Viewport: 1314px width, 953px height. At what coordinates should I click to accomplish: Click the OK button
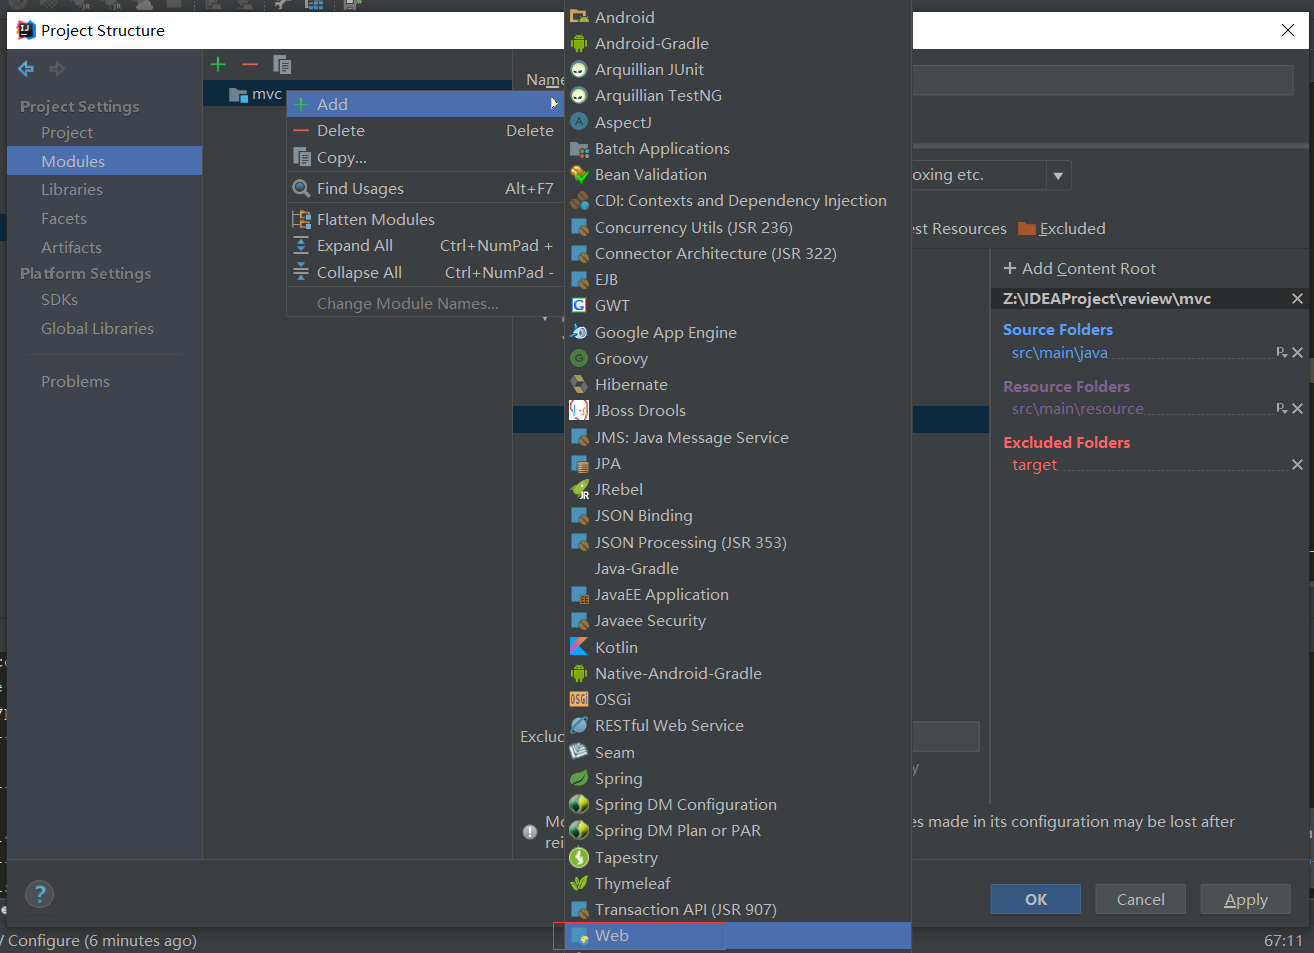(1036, 899)
